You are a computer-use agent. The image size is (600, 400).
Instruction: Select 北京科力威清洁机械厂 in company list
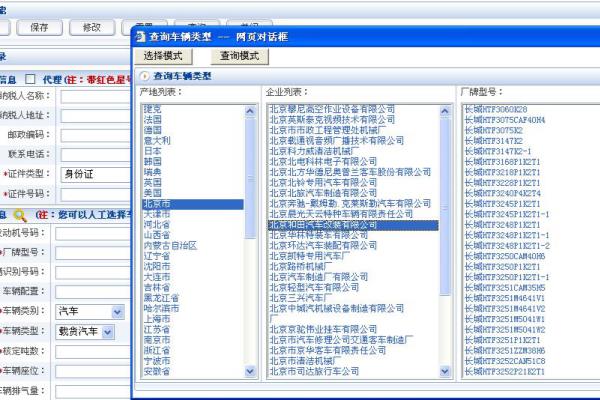tap(314, 151)
